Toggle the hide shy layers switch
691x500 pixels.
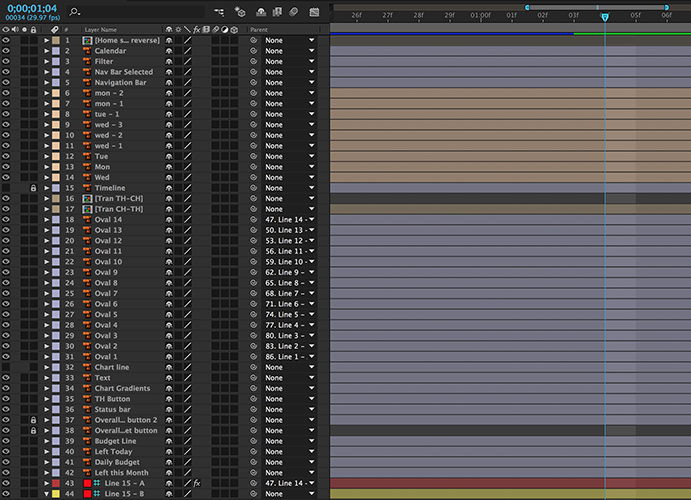[x=261, y=12]
